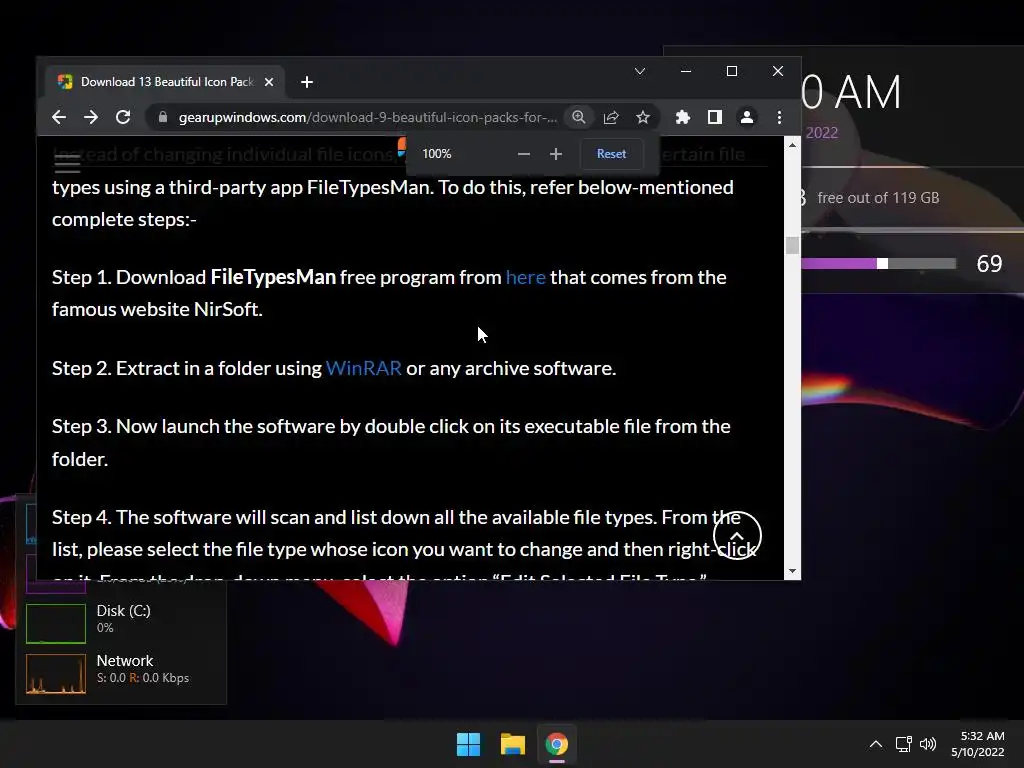Click the bold FileTypesMan text in Step 1
Image resolution: width=1024 pixels, height=768 pixels.
(273, 277)
